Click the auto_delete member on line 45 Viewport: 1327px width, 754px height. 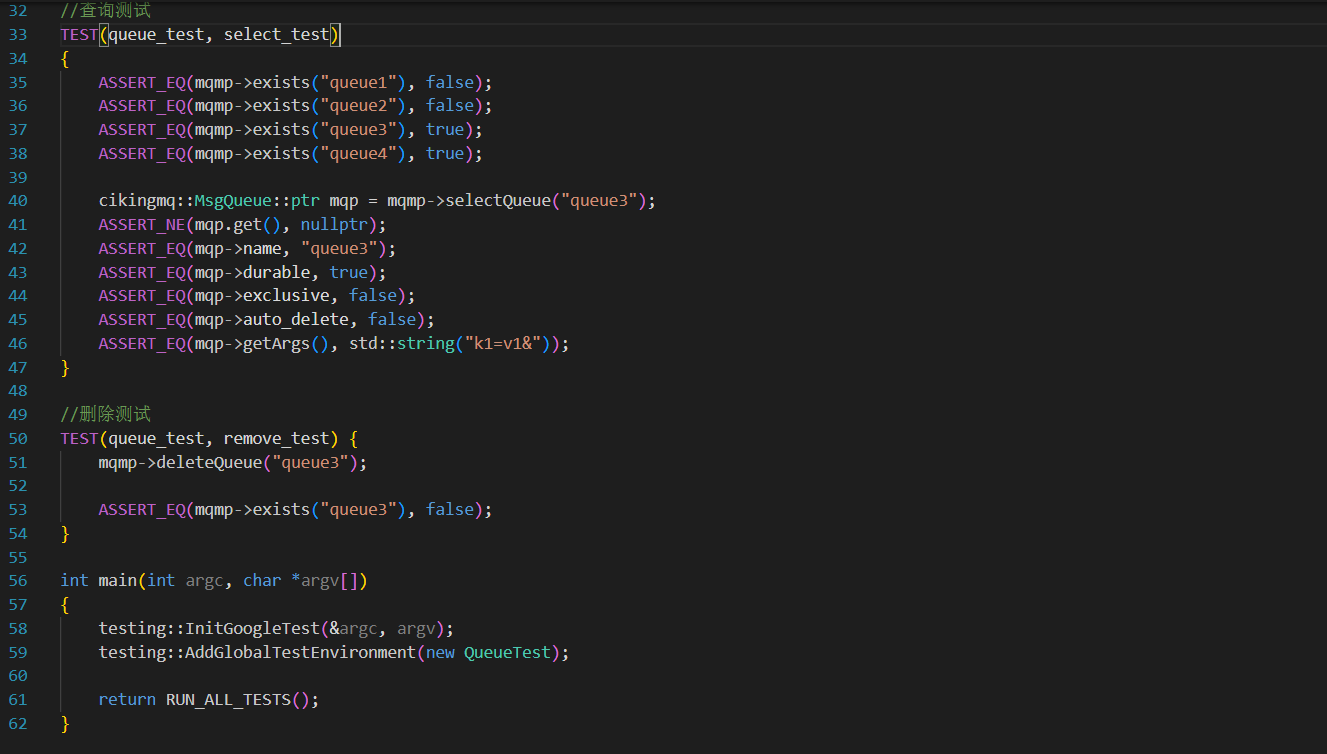pos(296,319)
